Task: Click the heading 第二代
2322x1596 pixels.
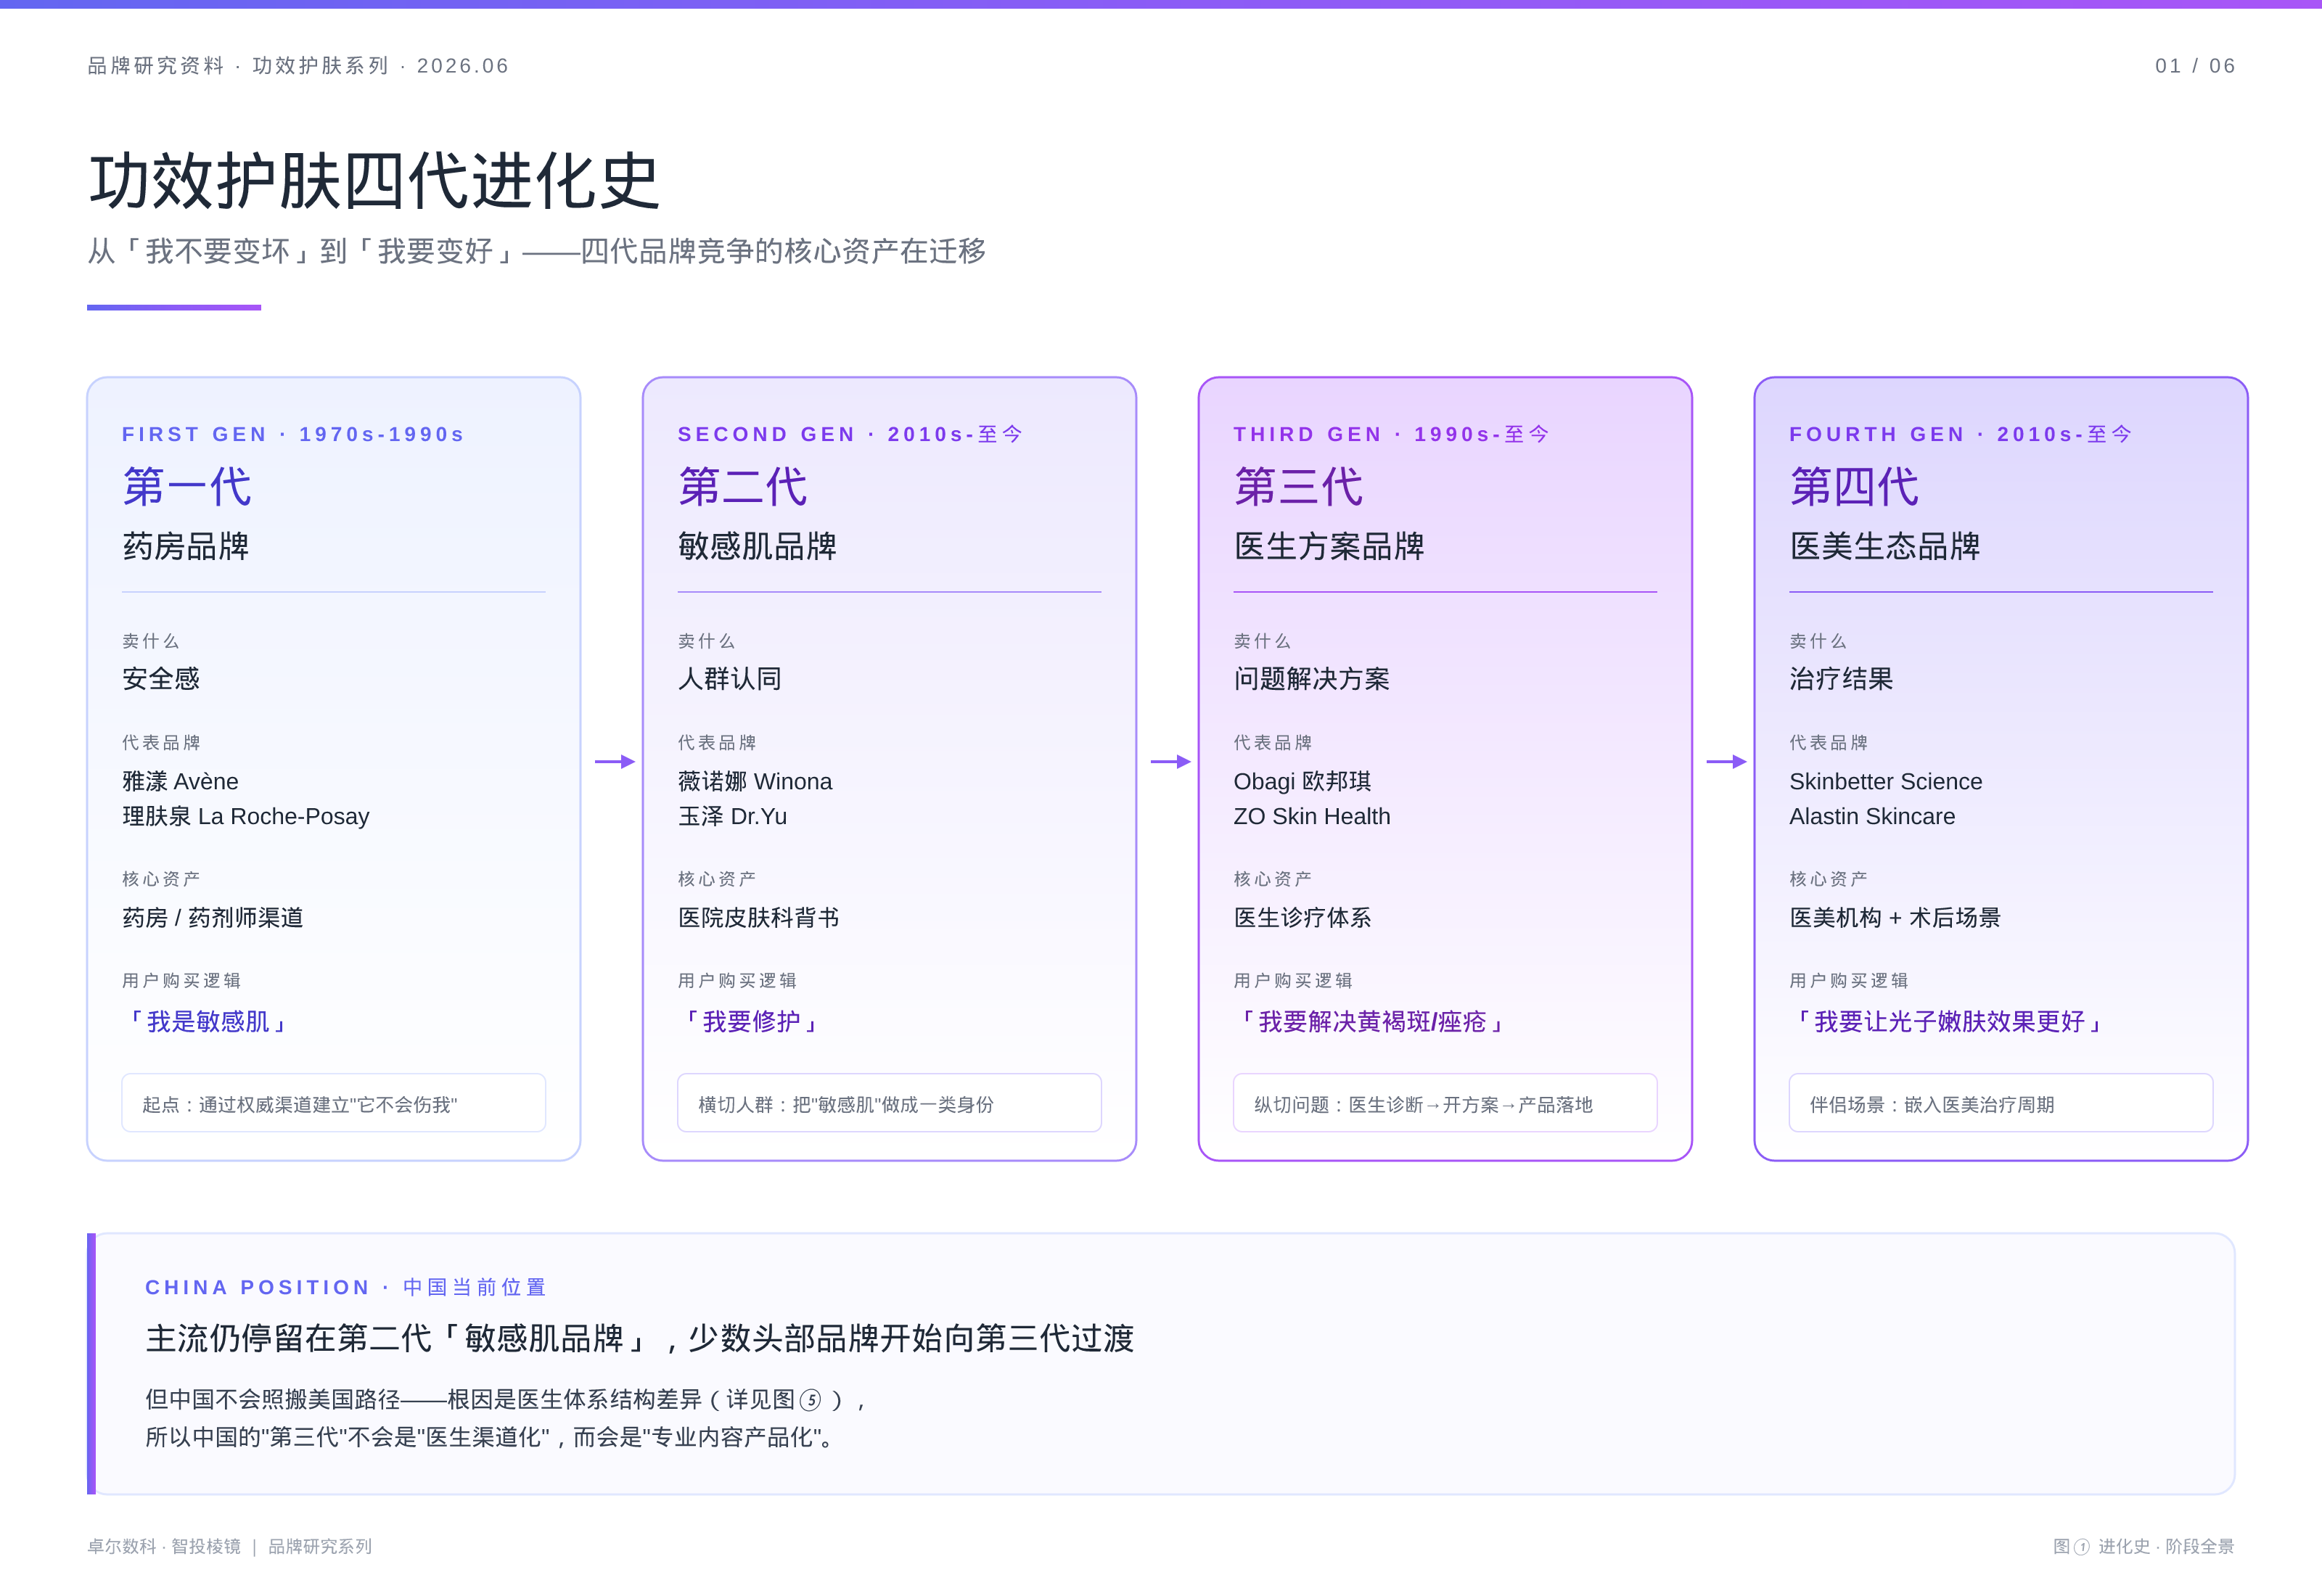Action: [x=743, y=487]
